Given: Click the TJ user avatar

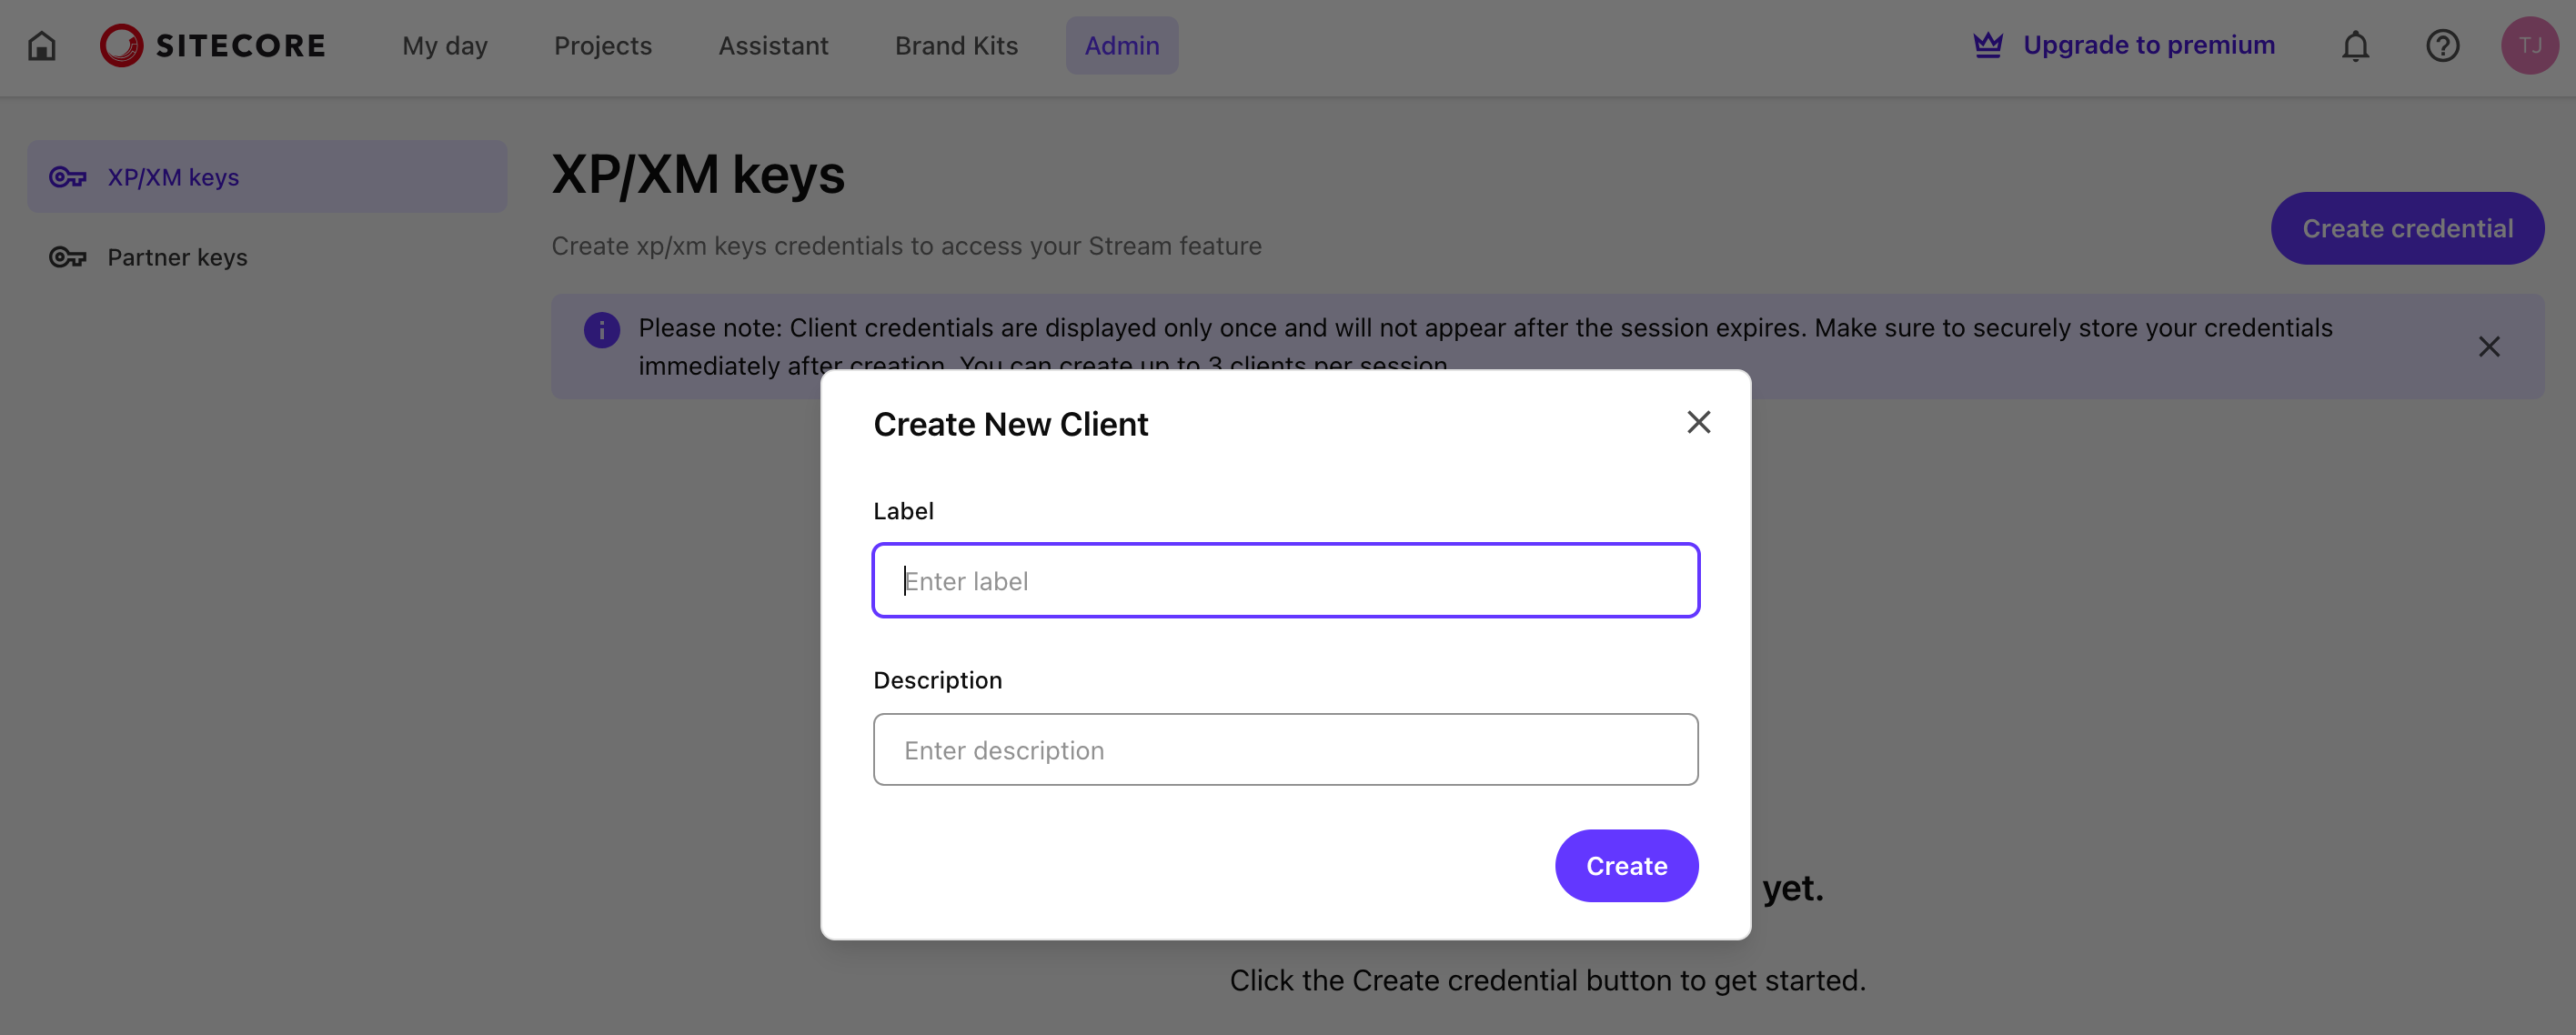Looking at the screenshot, I should 2529,45.
